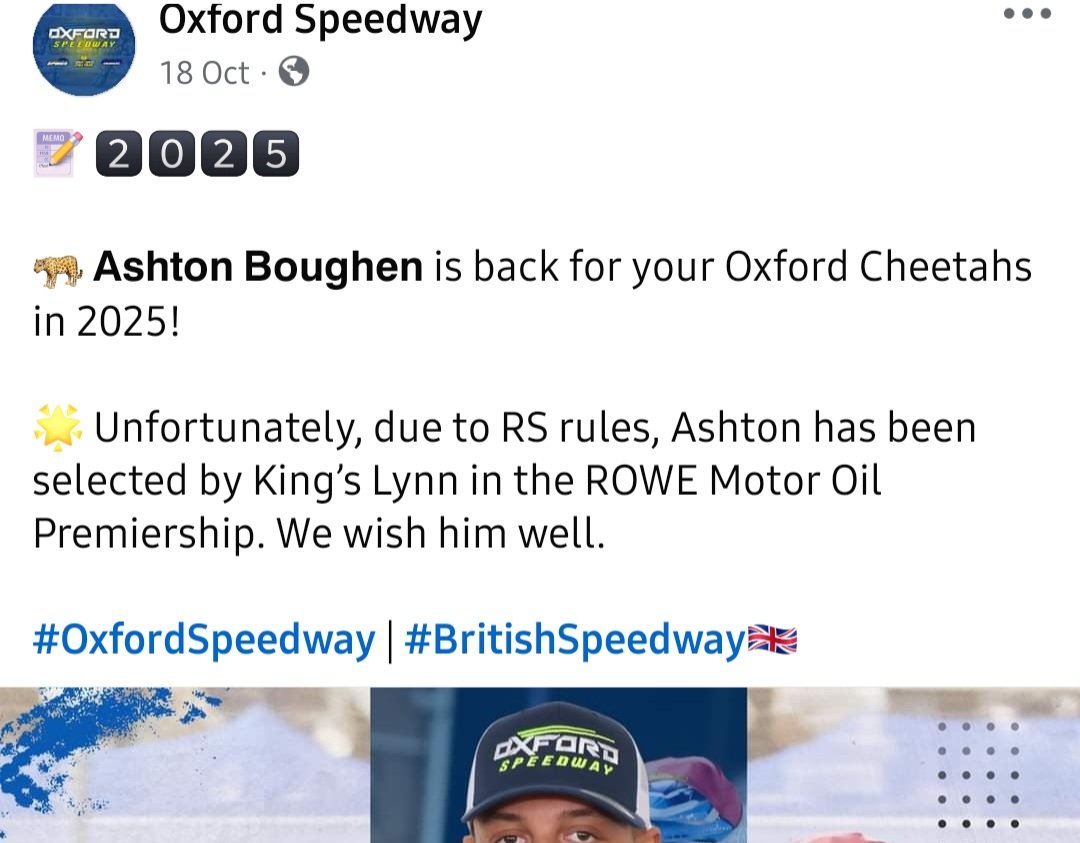Click the keycap digit 0 emoji
The height and width of the screenshot is (843, 1080).
click(171, 154)
